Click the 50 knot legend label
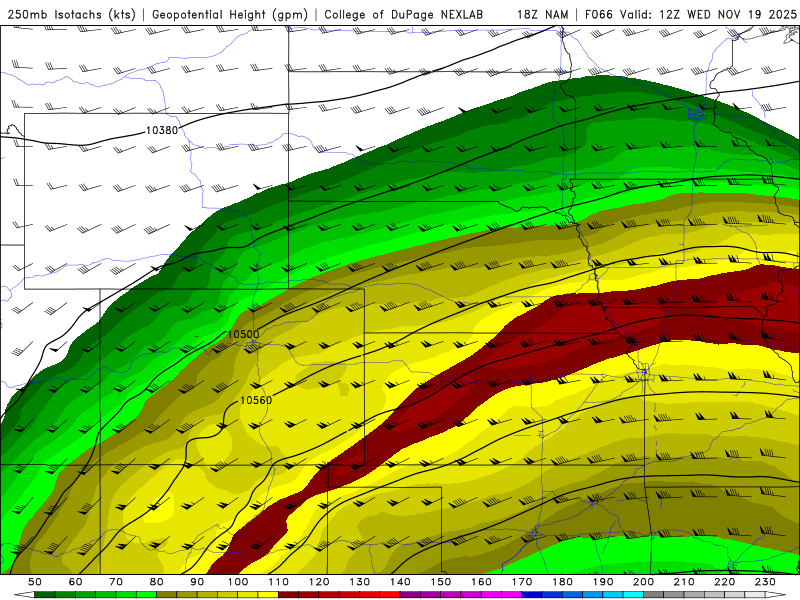The height and width of the screenshot is (600, 800). click(35, 582)
